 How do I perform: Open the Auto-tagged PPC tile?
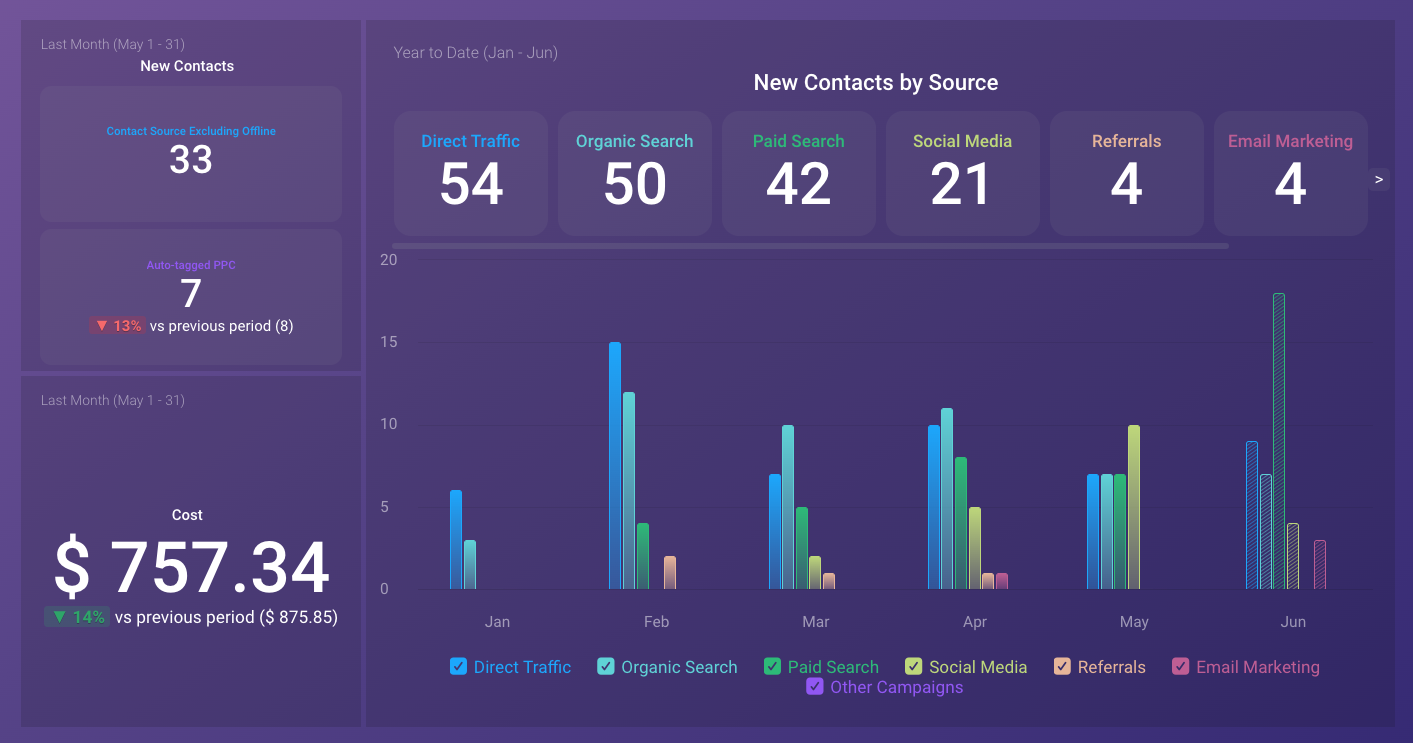[191, 297]
